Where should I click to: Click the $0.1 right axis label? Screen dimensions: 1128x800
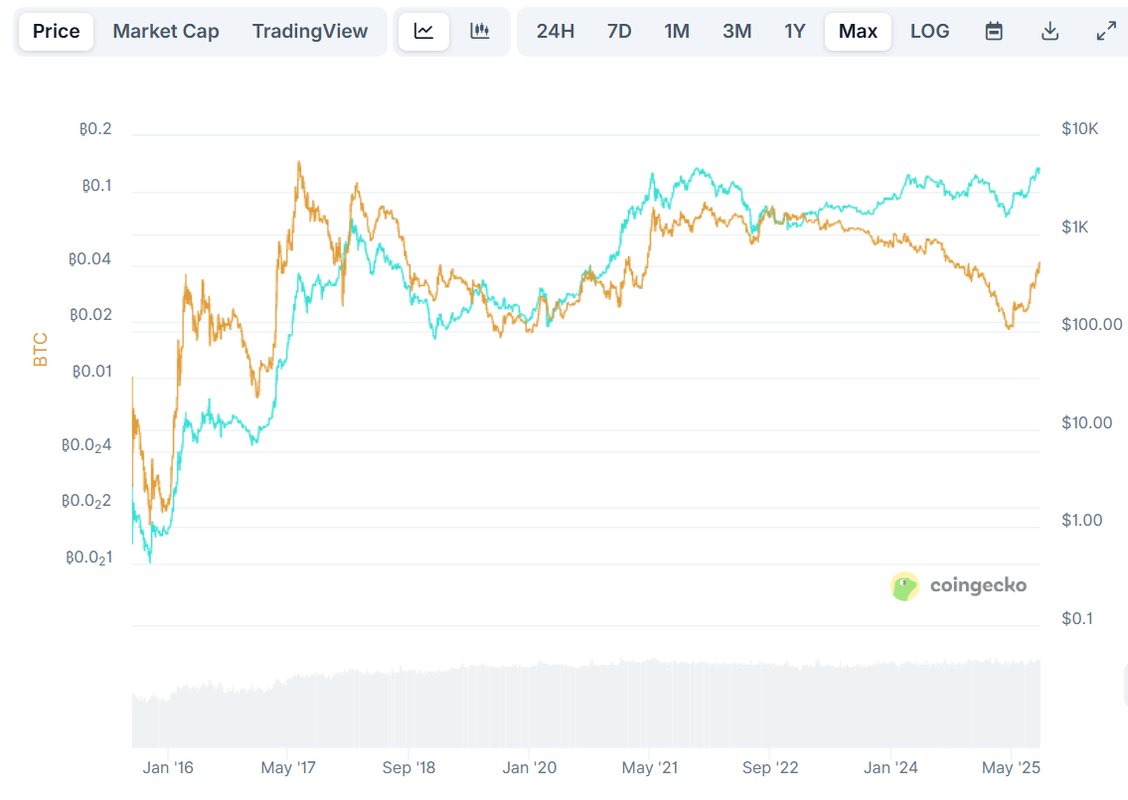click(1077, 618)
